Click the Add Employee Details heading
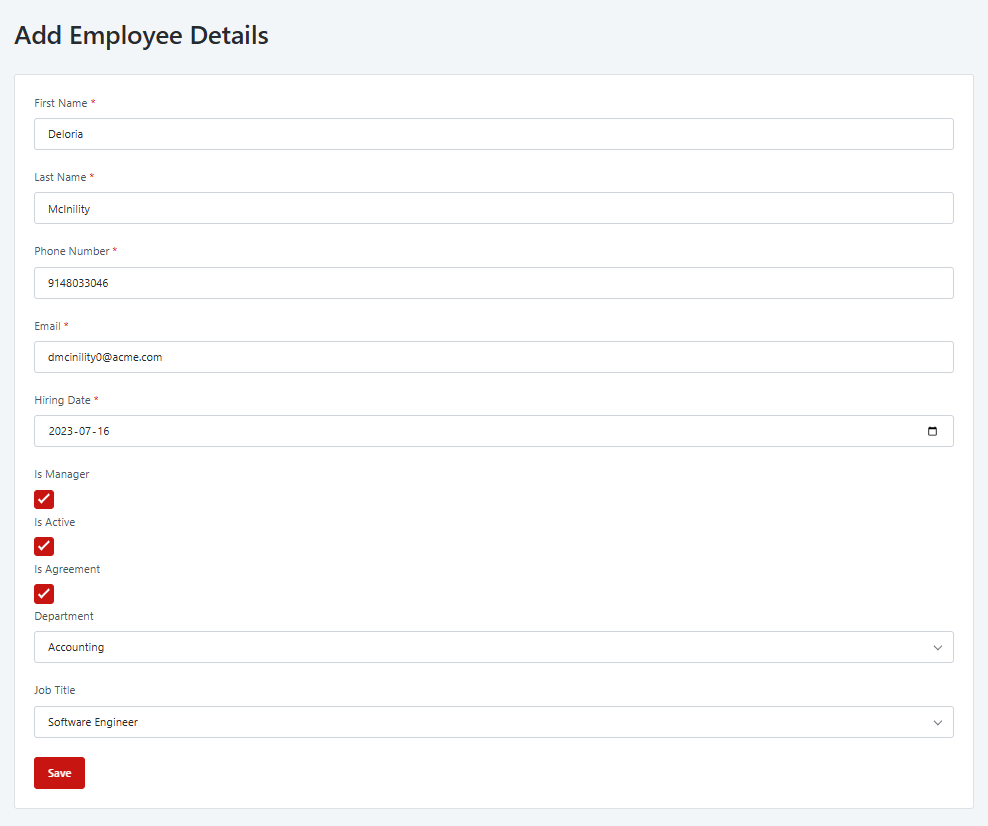 pos(142,36)
